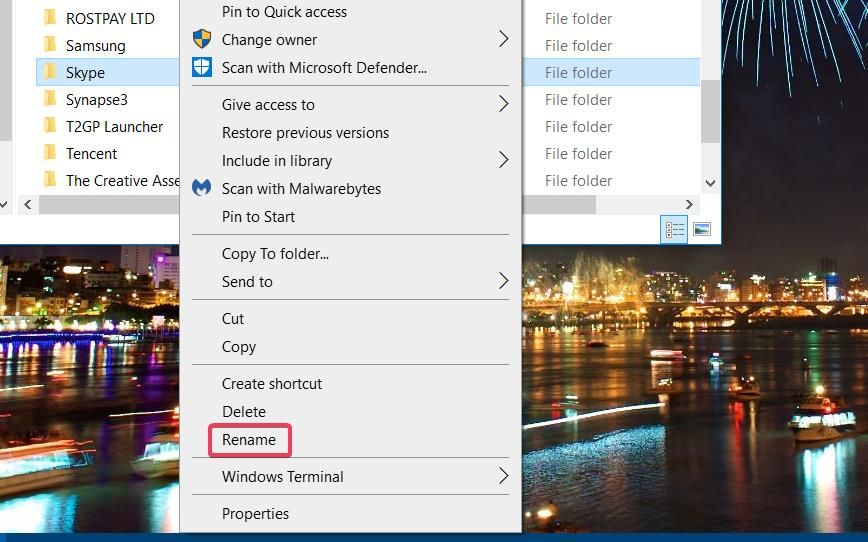Expand the Give access to submenu arrow

[503, 104]
